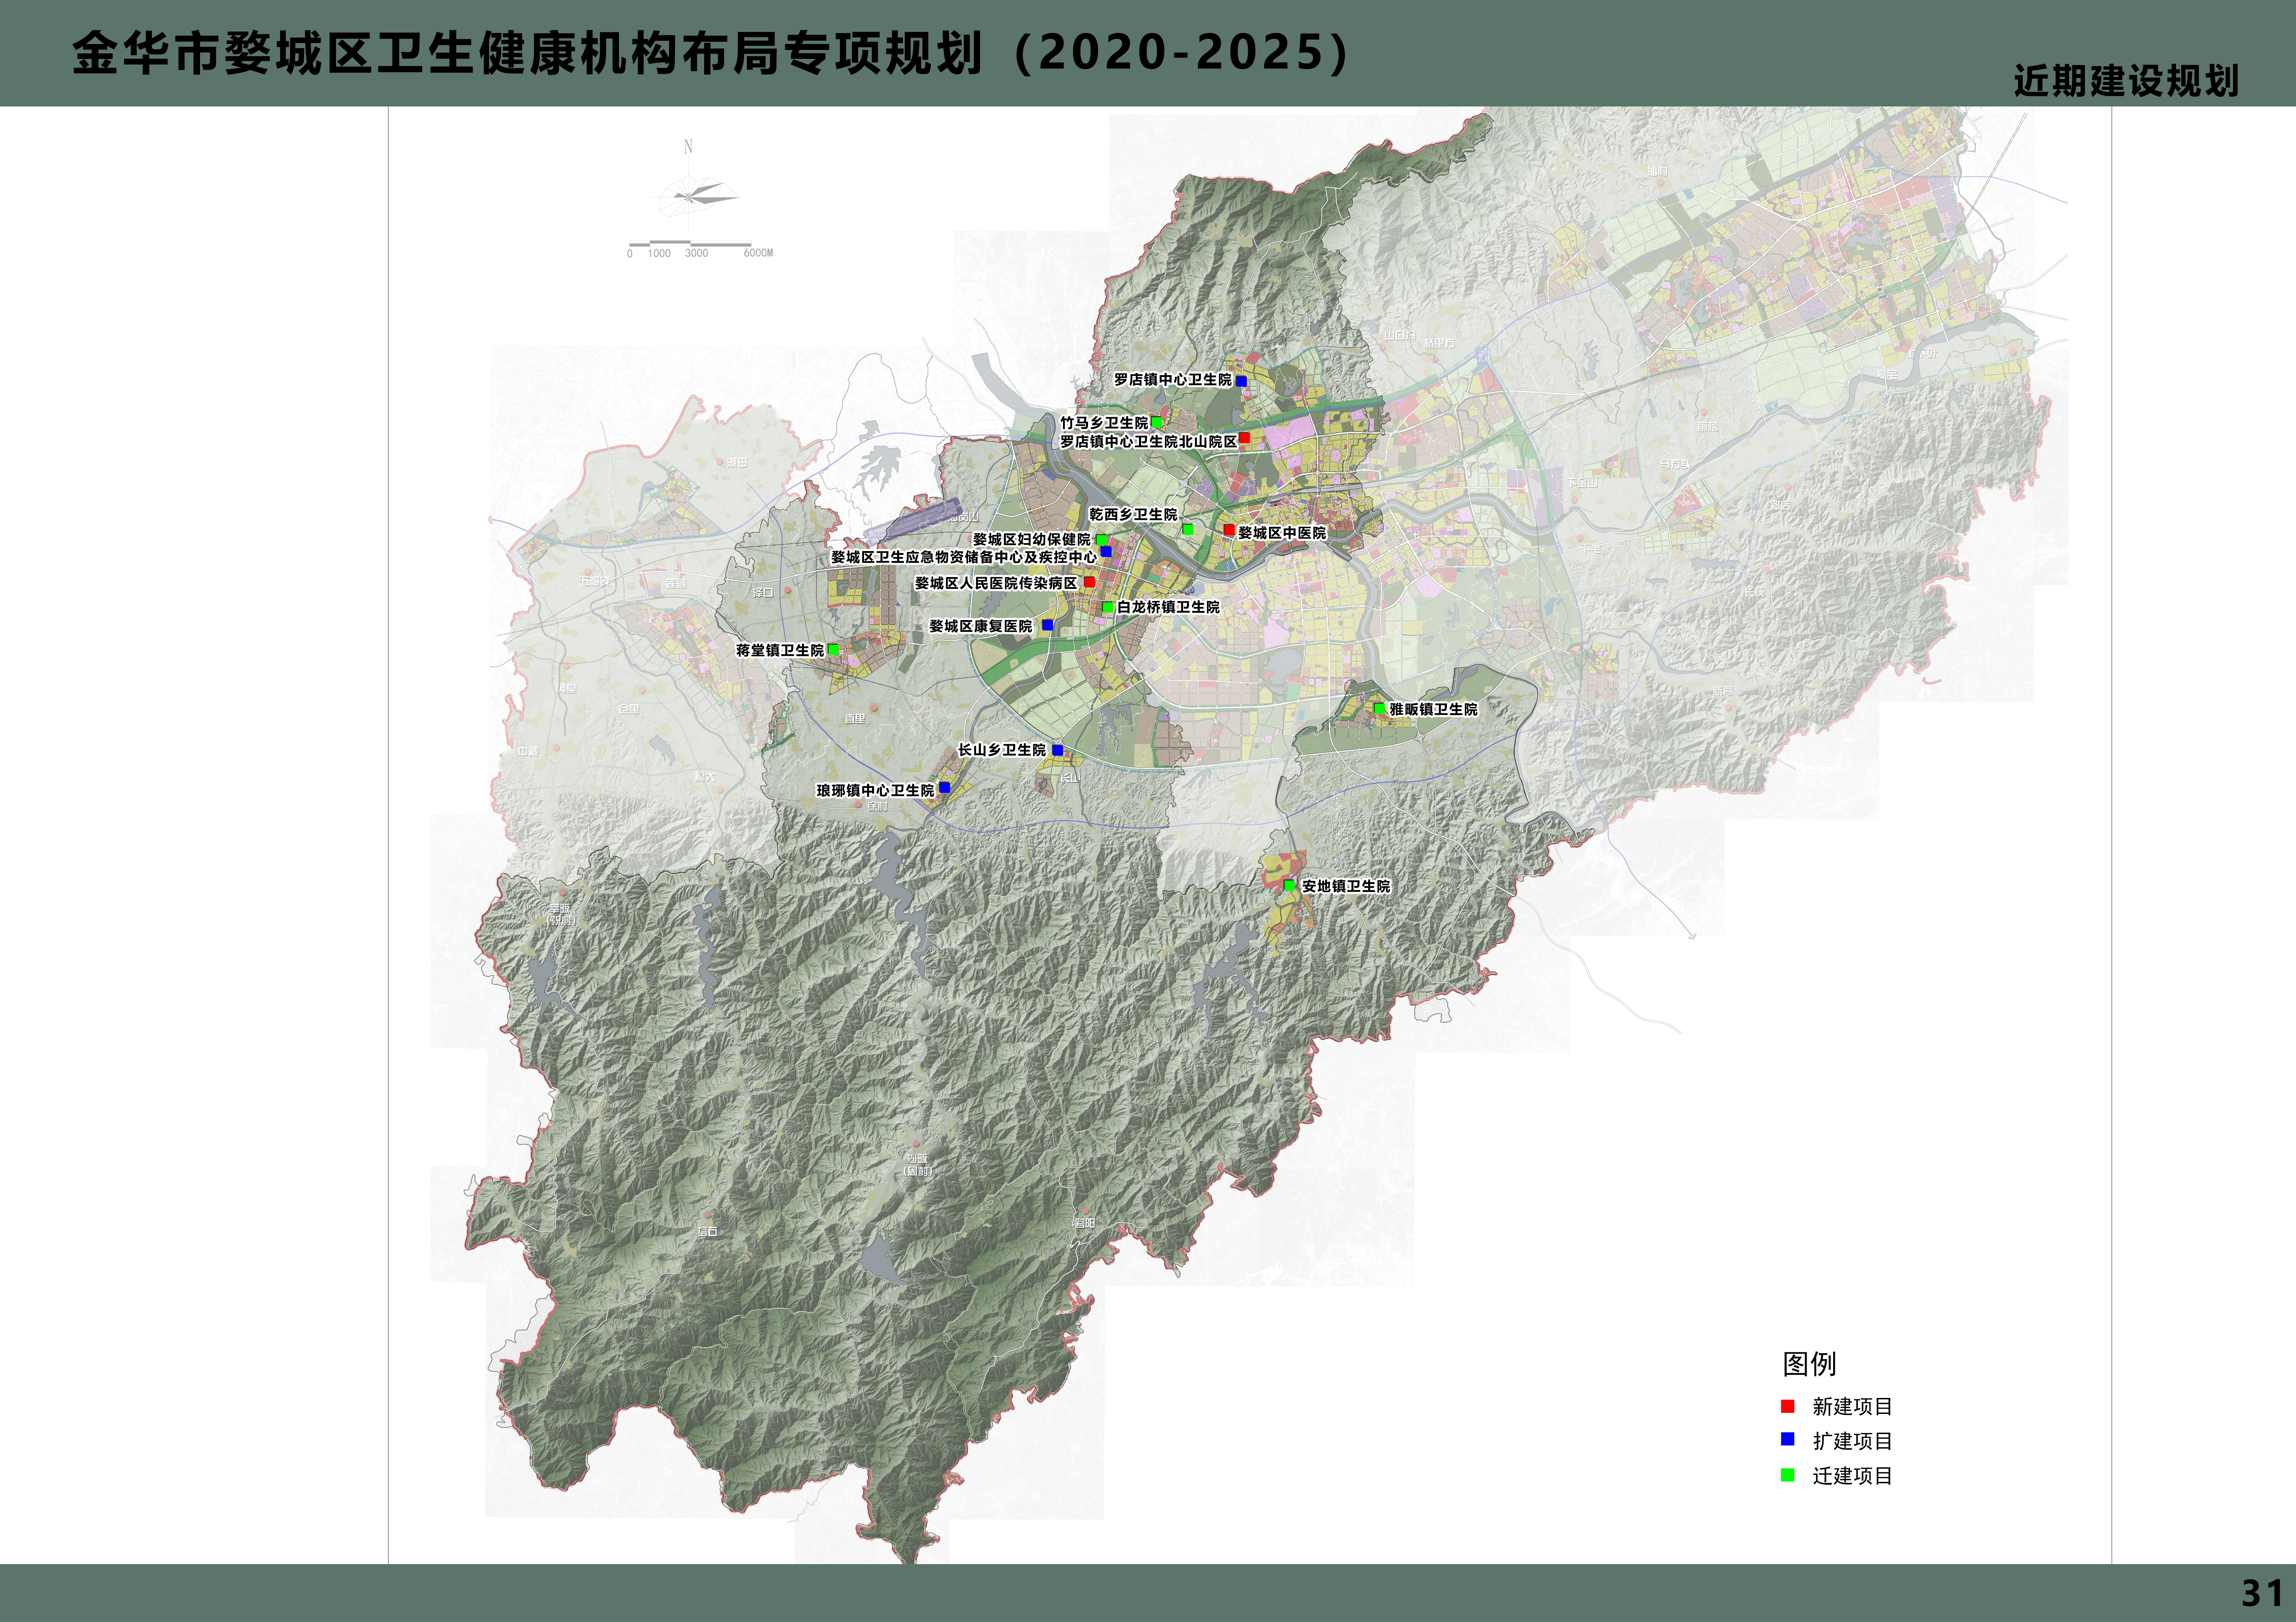The width and height of the screenshot is (2296, 1622).
Task: Click the 安地镇卫生院 text label
Action: [1346, 886]
